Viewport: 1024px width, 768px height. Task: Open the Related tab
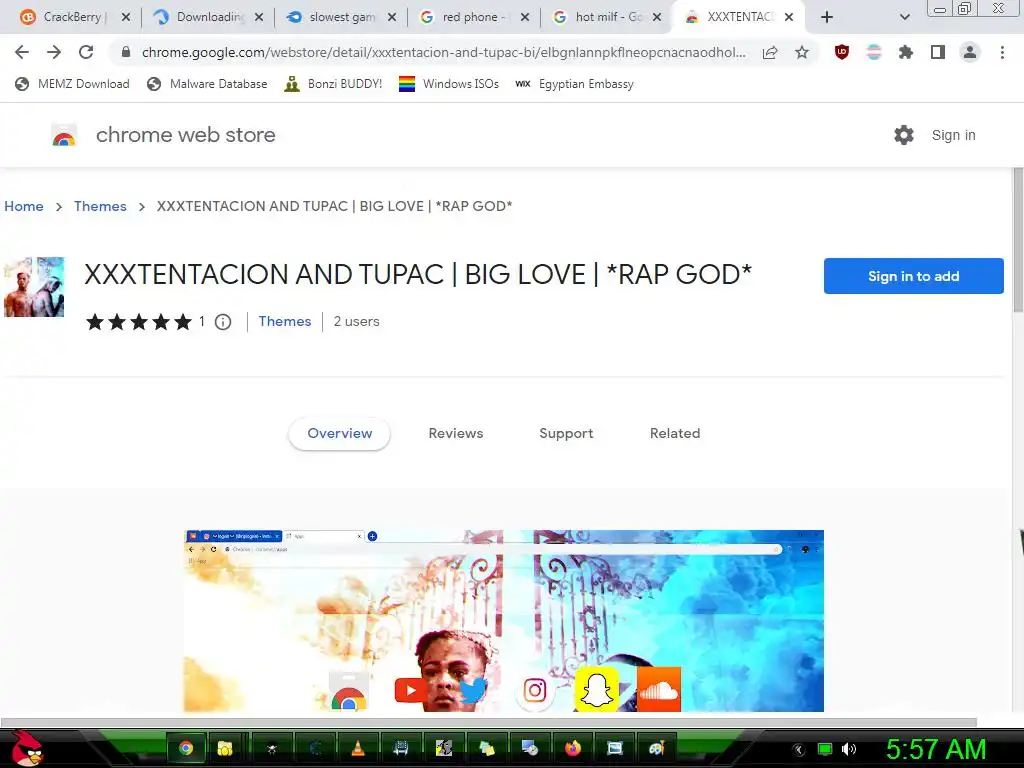click(x=675, y=434)
